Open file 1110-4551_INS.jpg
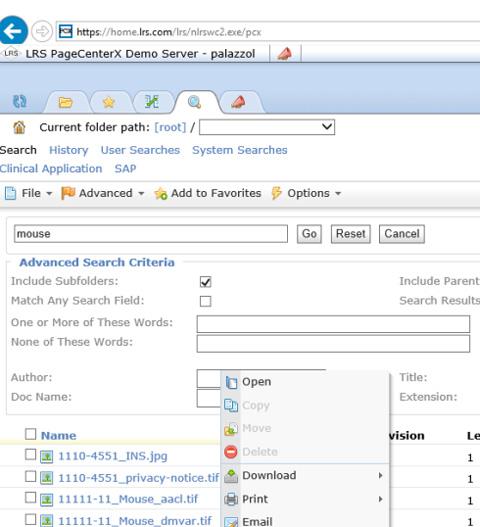This screenshot has width=480, height=527. click(x=113, y=456)
